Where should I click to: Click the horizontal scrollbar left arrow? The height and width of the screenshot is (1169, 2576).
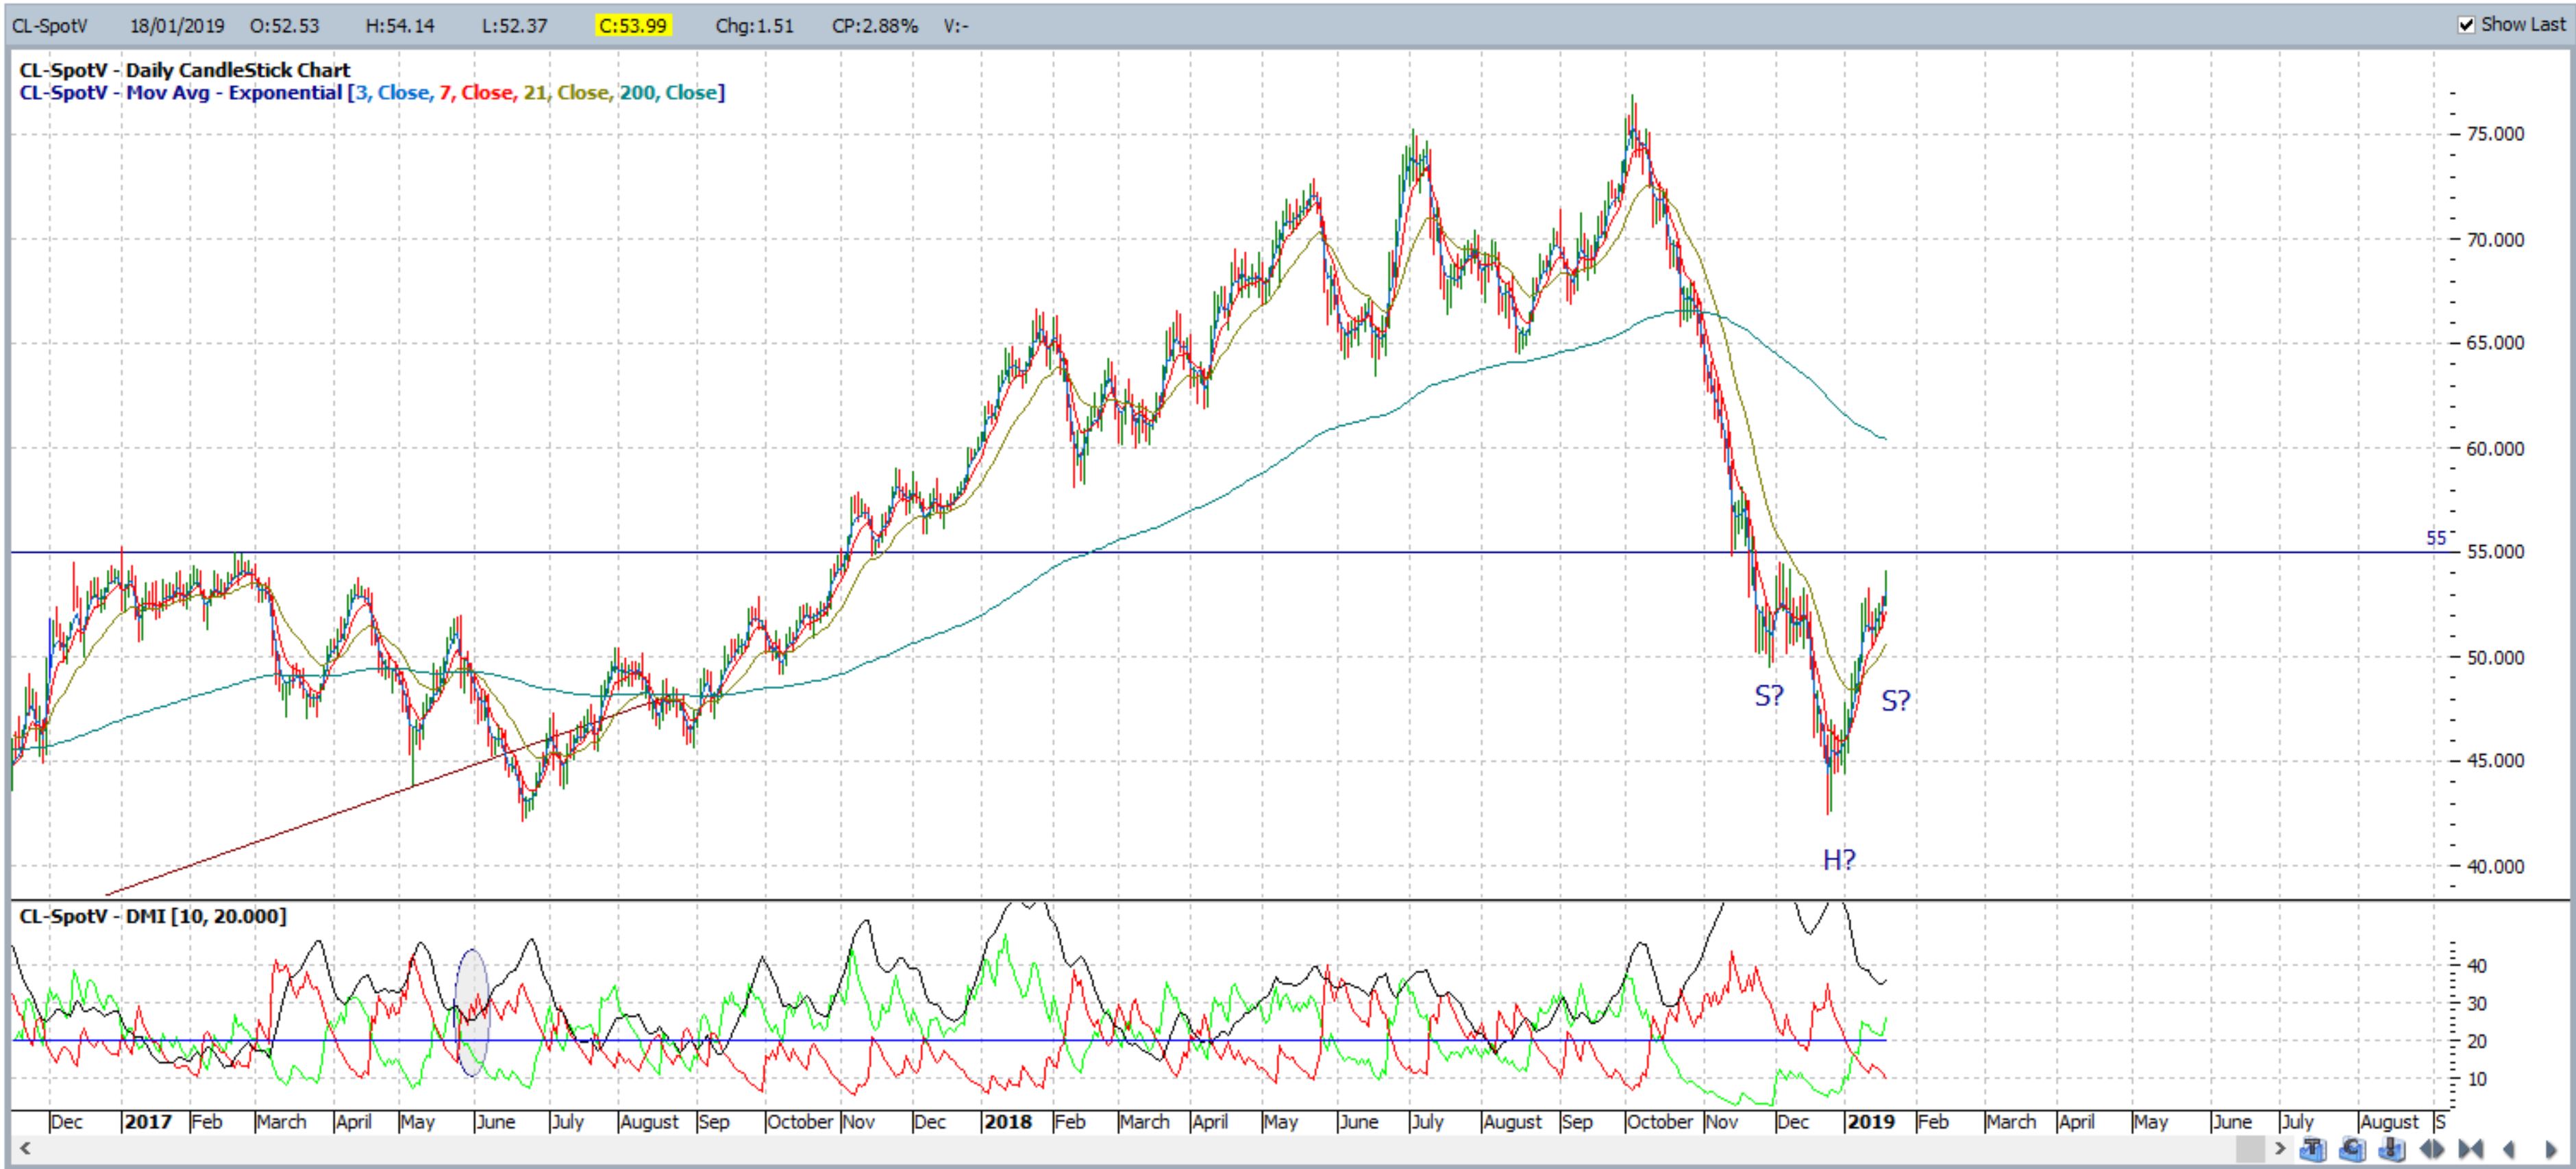pos(25,1148)
